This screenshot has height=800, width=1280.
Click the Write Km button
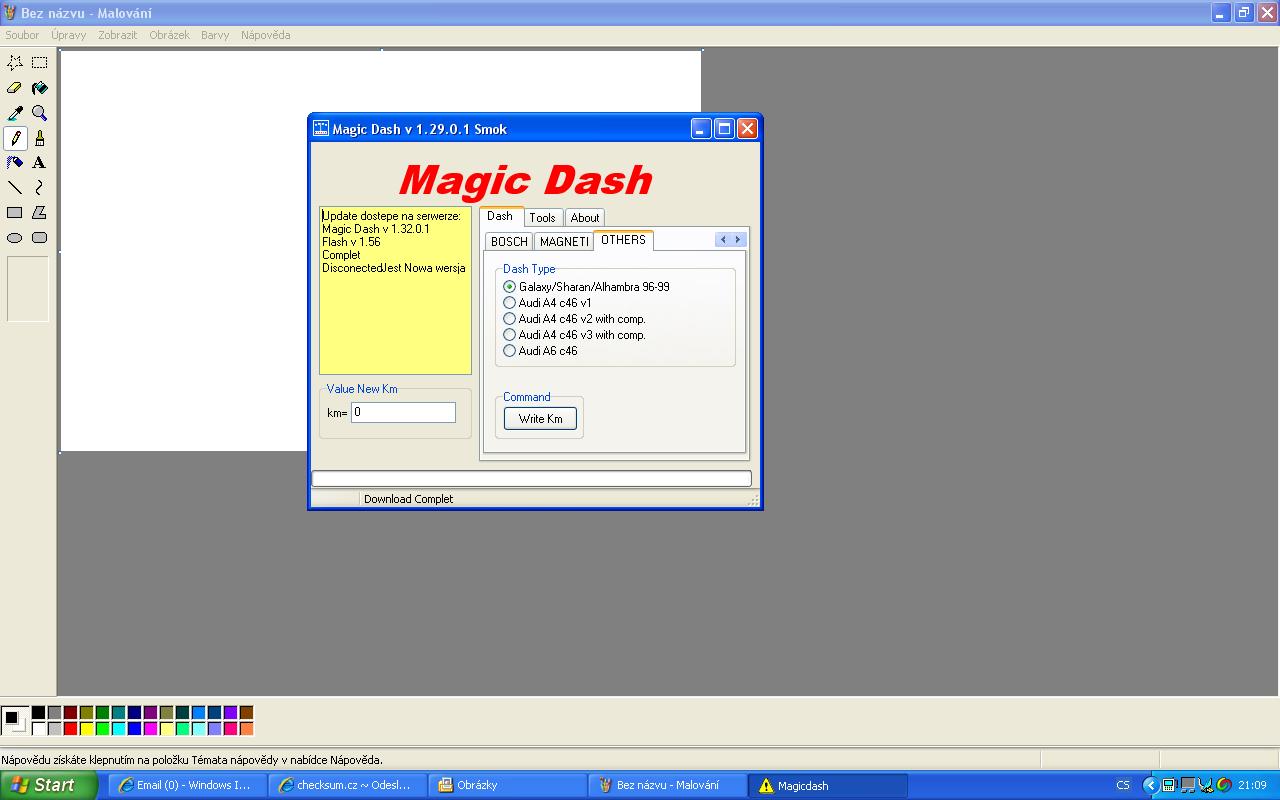[540, 419]
